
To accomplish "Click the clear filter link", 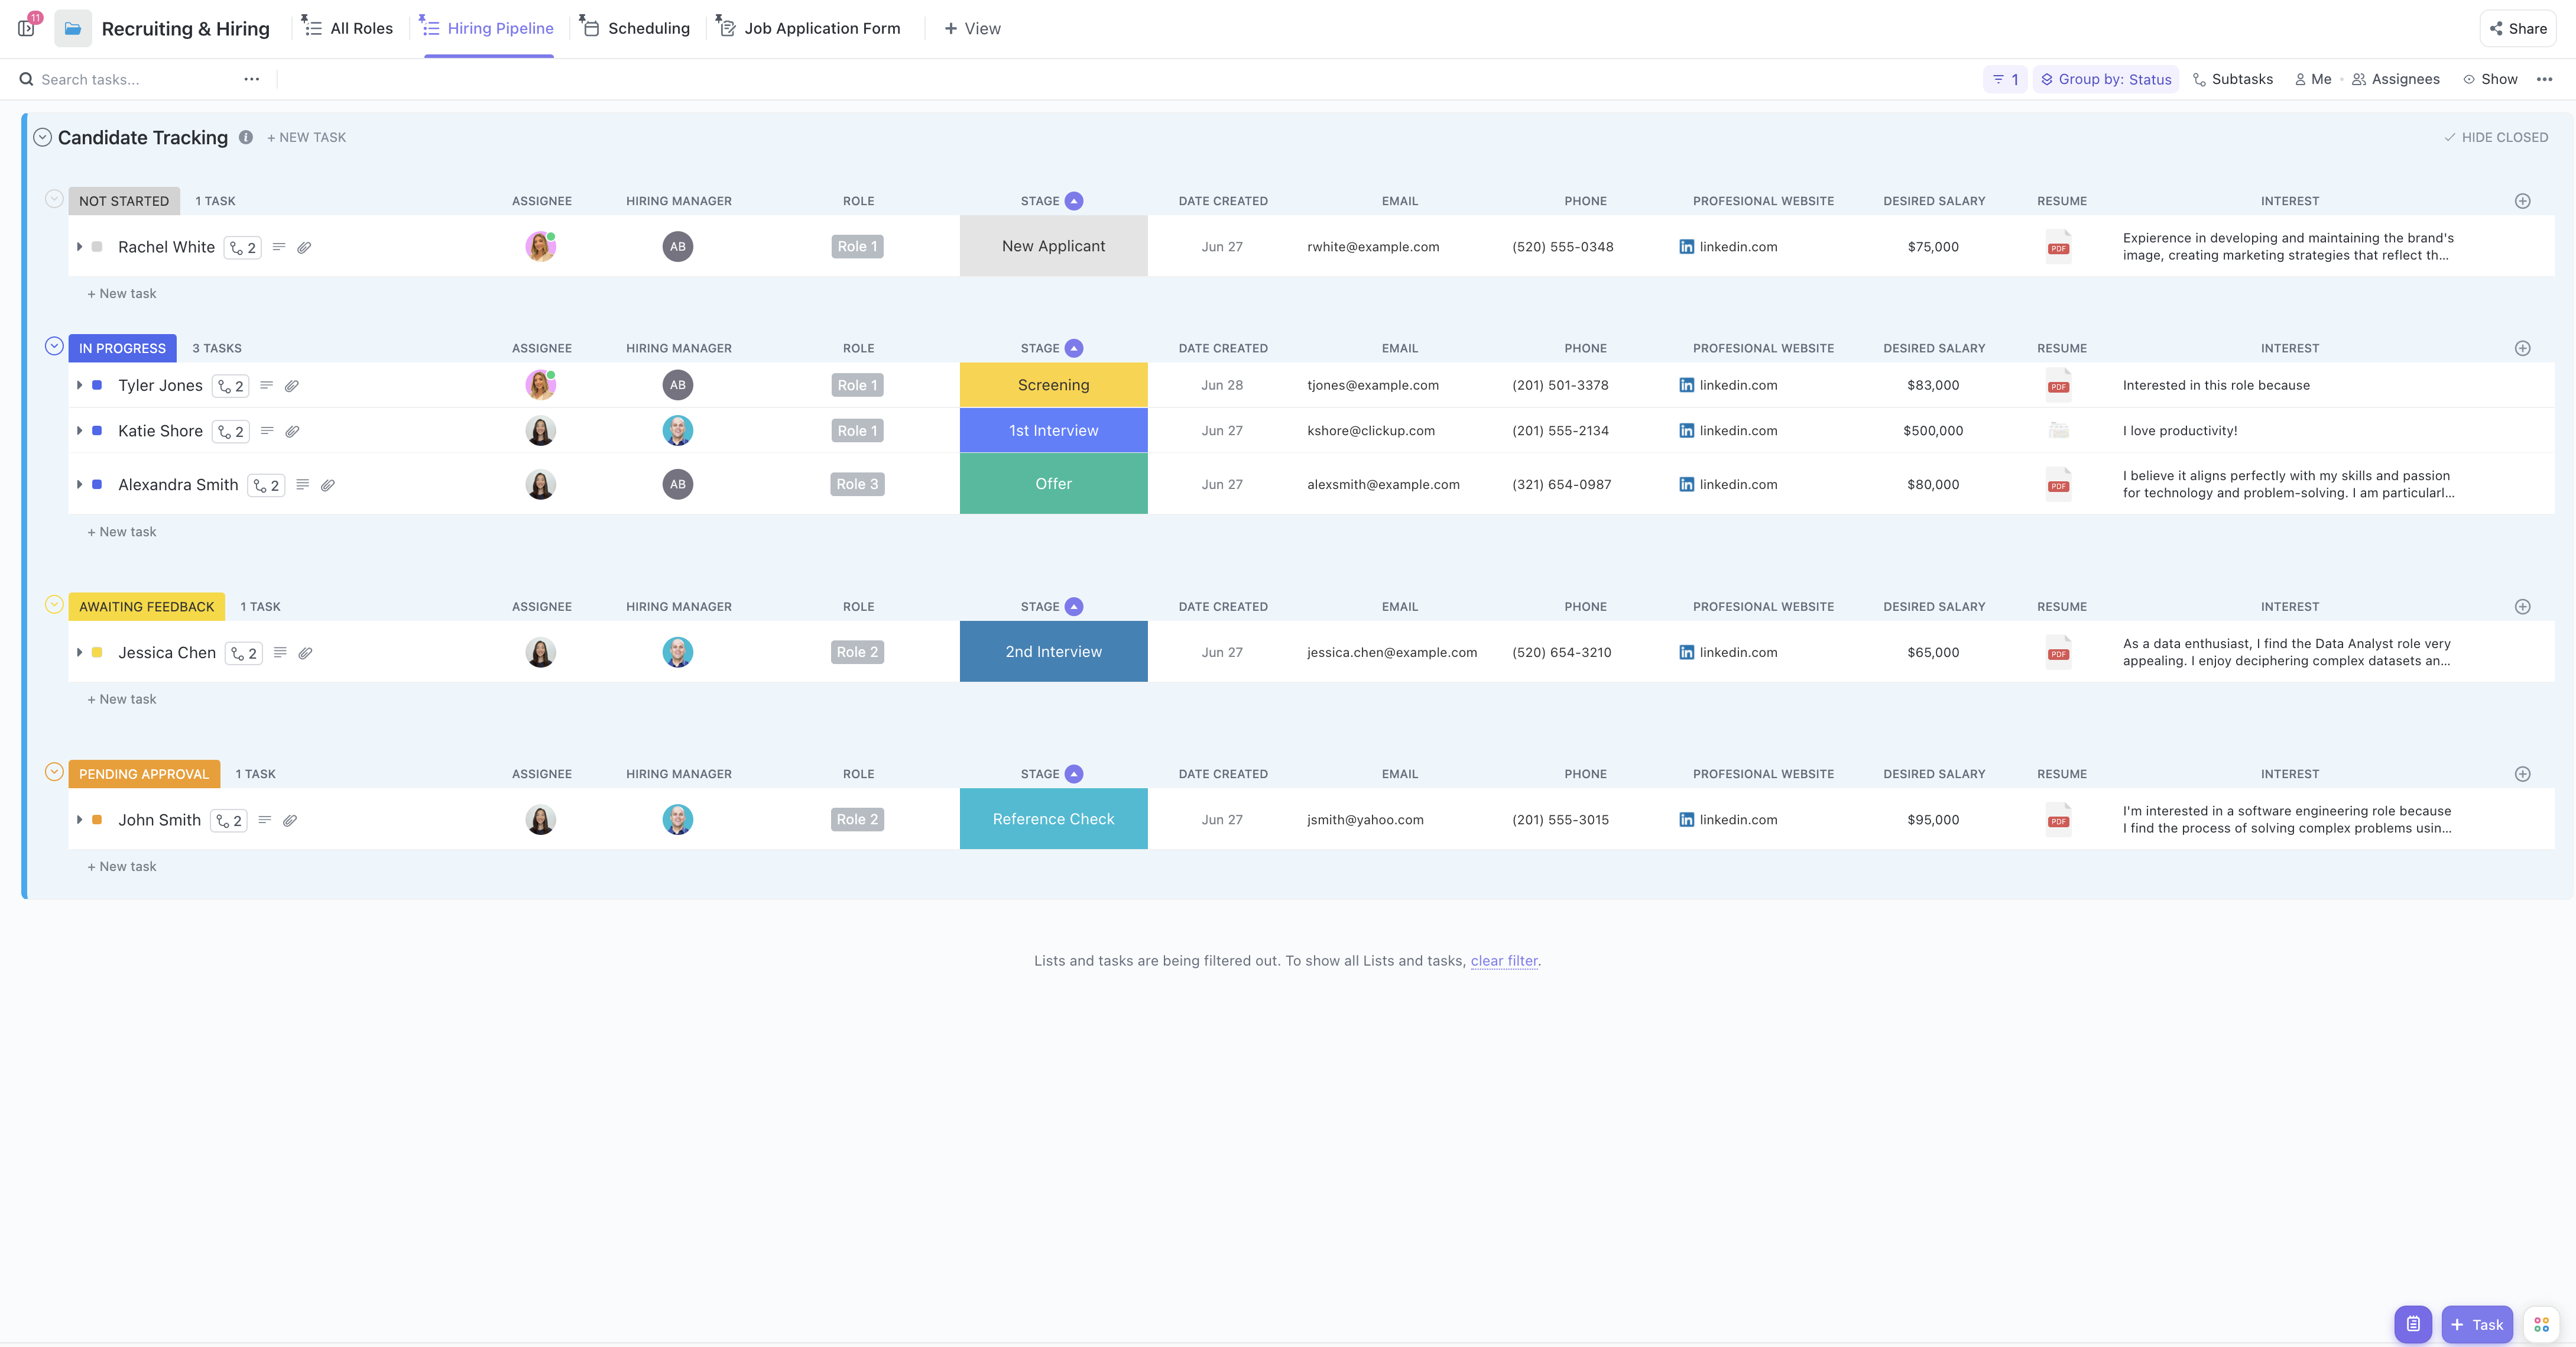I will point(1504,961).
